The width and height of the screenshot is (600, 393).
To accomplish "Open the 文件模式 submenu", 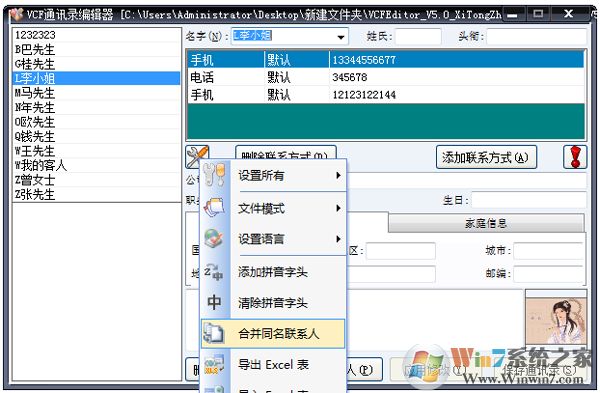I will point(273,208).
